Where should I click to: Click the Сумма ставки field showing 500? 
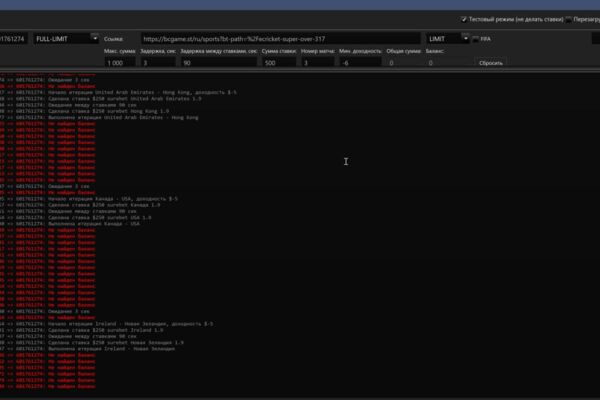[x=279, y=63]
